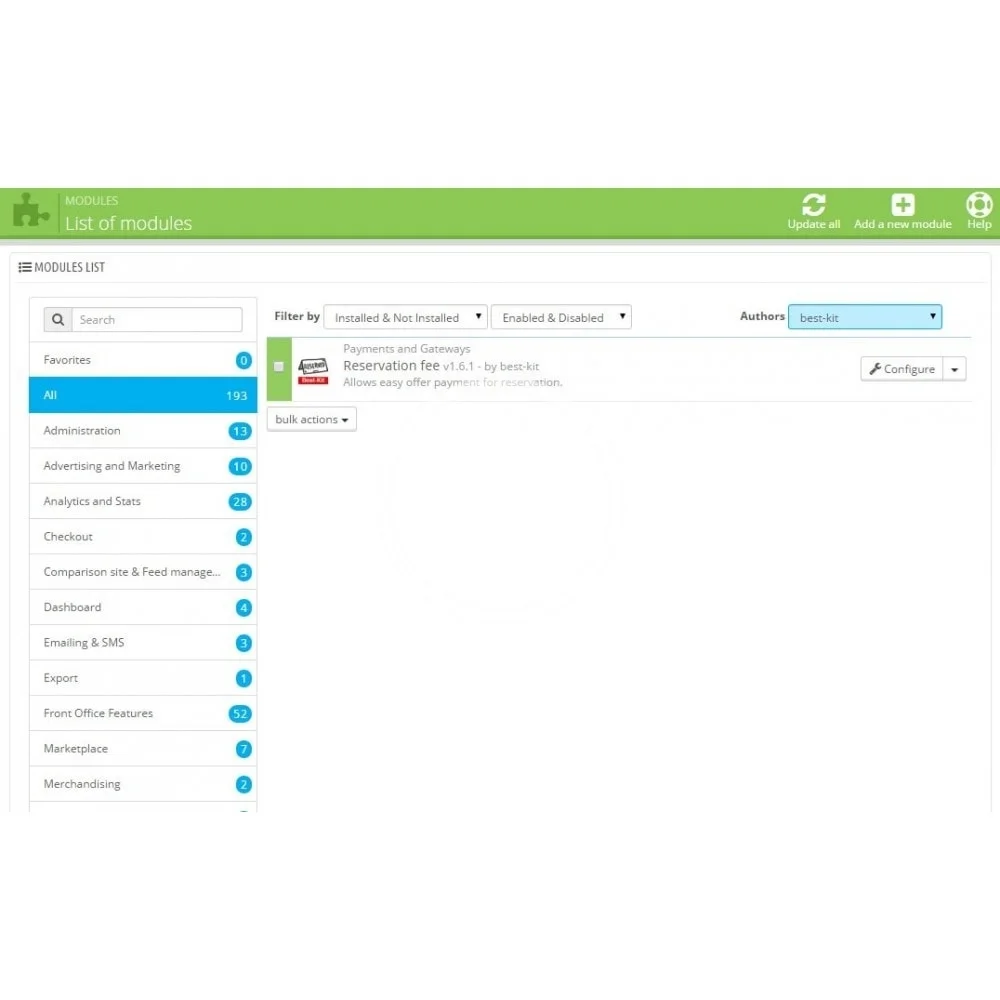Select the Emailing & SMS category
The width and height of the screenshot is (1000, 1000).
[x=142, y=643]
